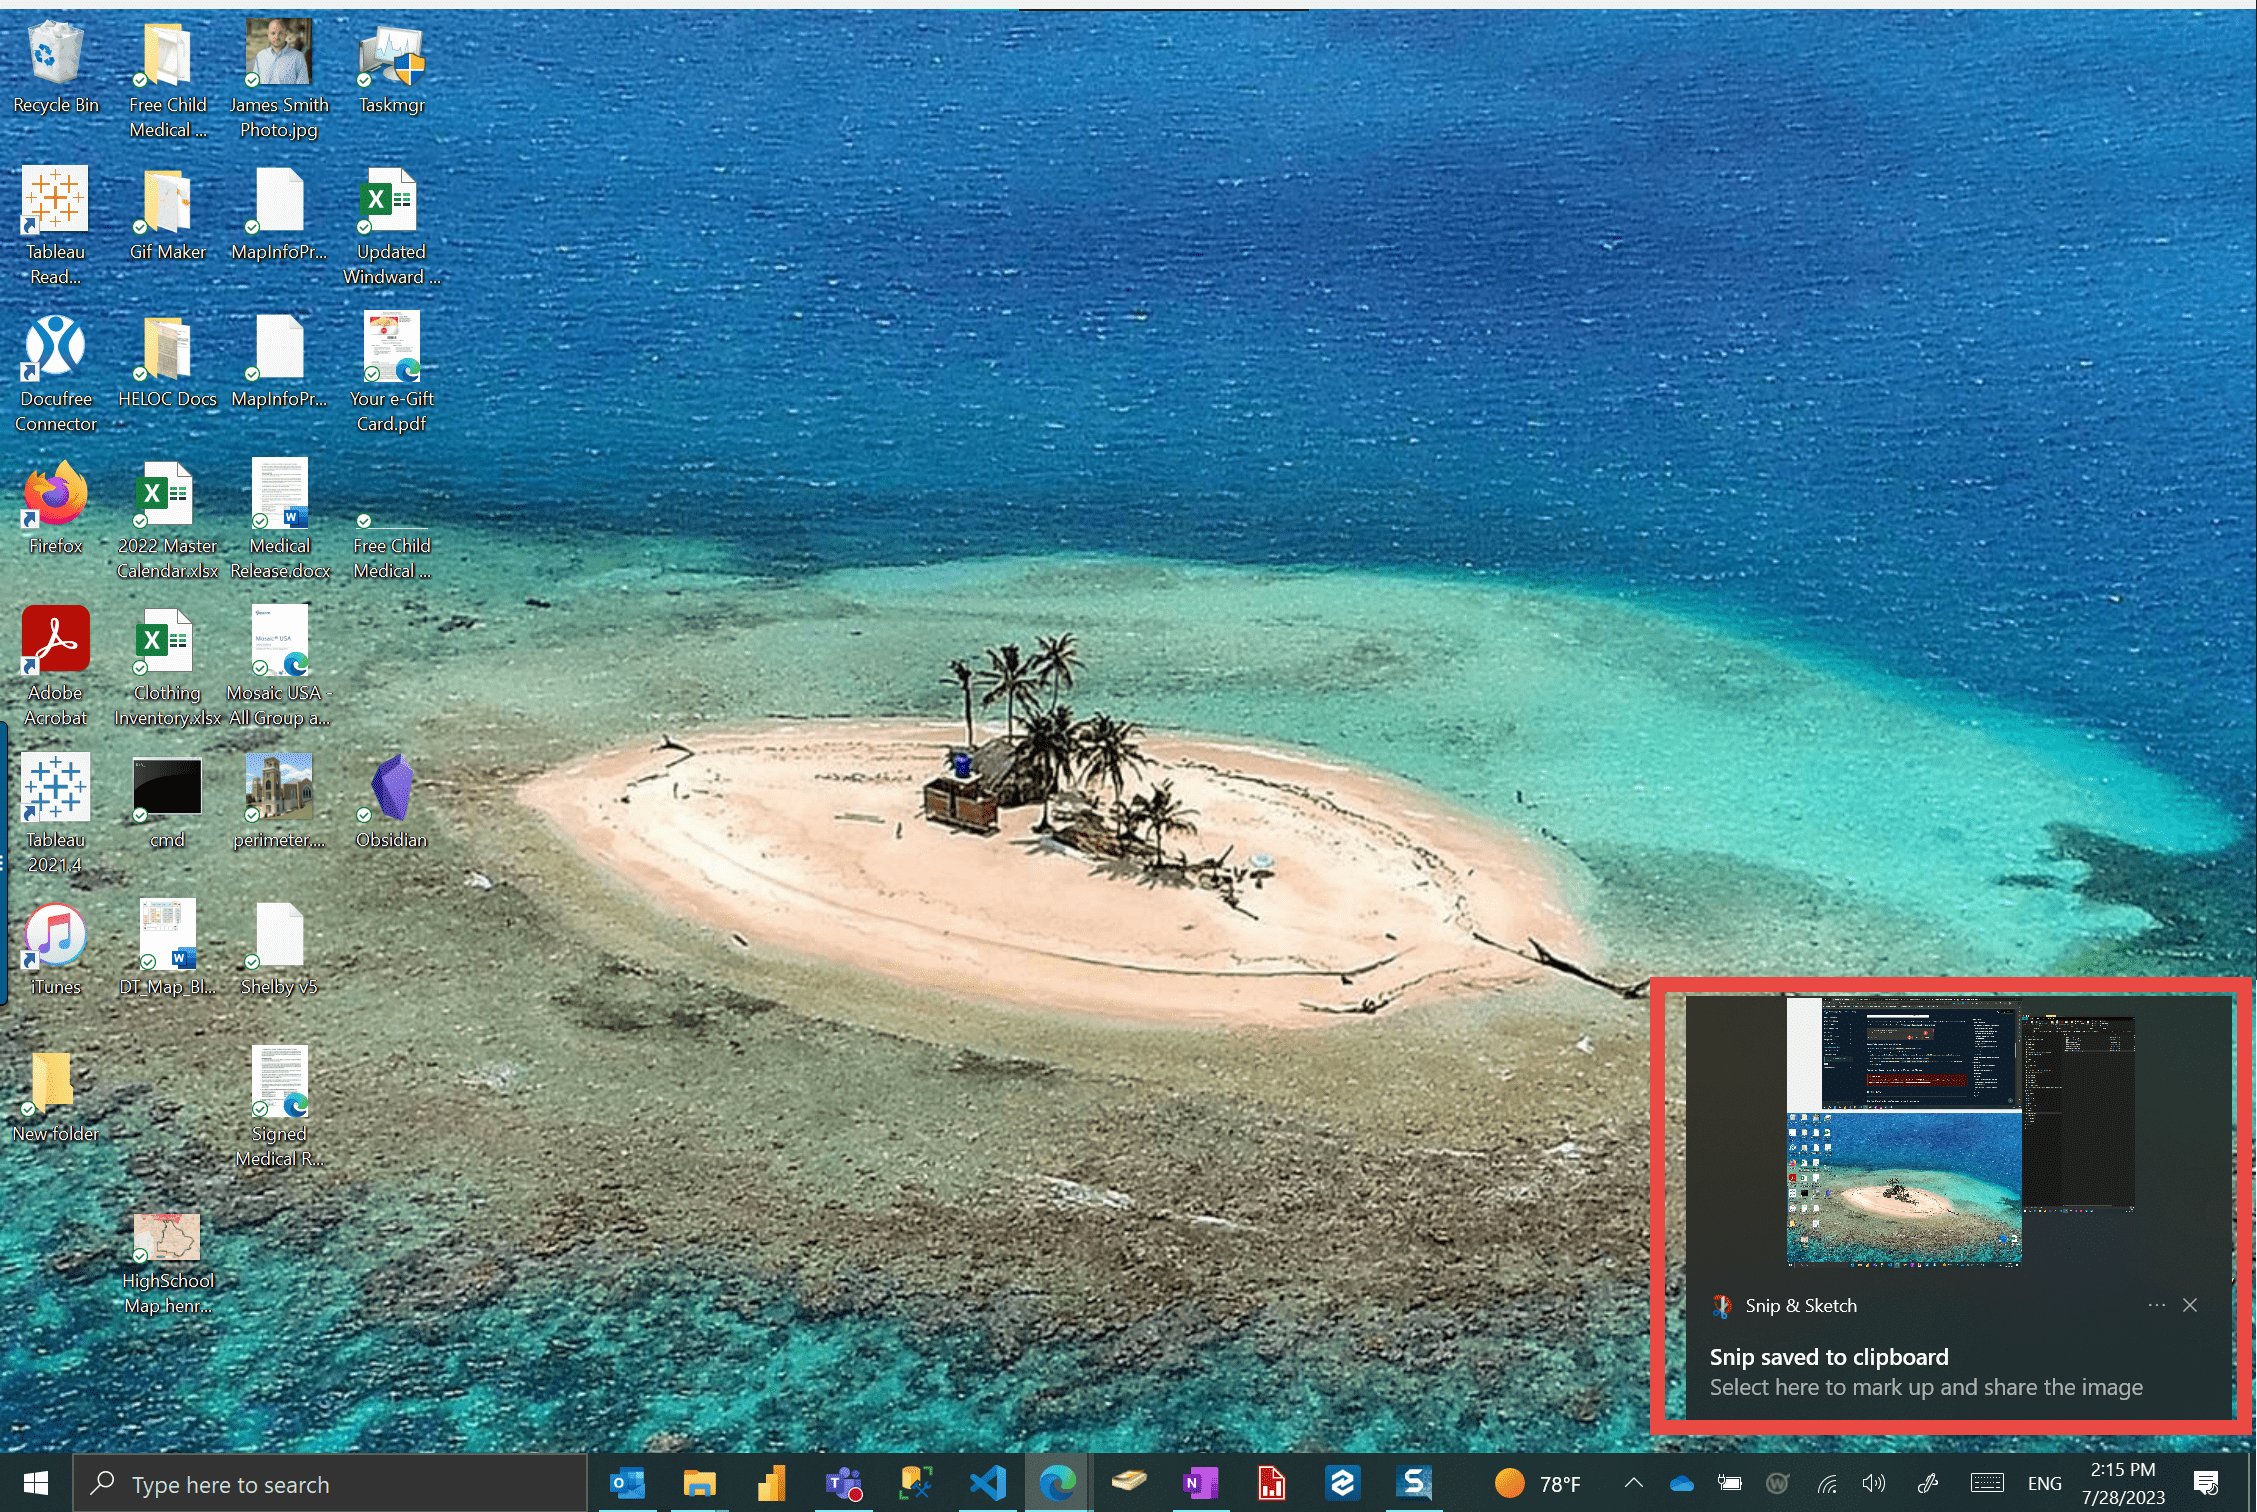Open the teal S app on taskbar
This screenshot has height=1512, width=2257.
pyautogui.click(x=1414, y=1483)
